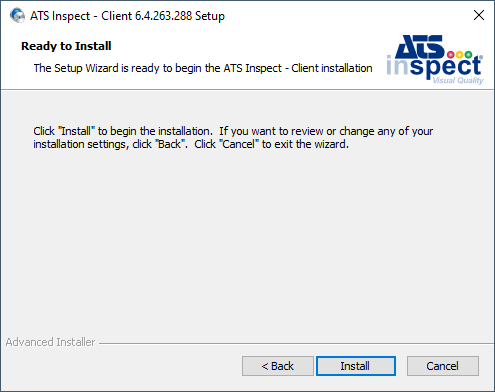Close the ATS Inspect Setup window
495x392 pixels.
click(x=479, y=15)
